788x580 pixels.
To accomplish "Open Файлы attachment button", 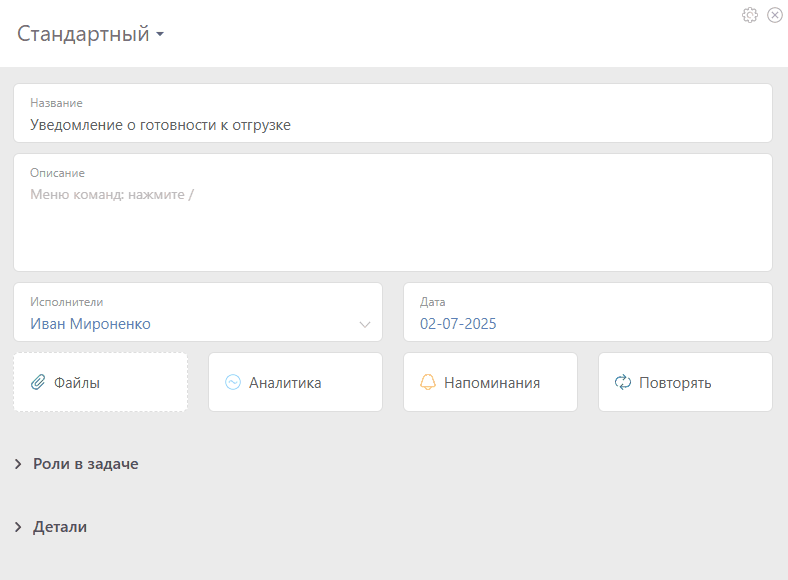I will (x=101, y=382).
